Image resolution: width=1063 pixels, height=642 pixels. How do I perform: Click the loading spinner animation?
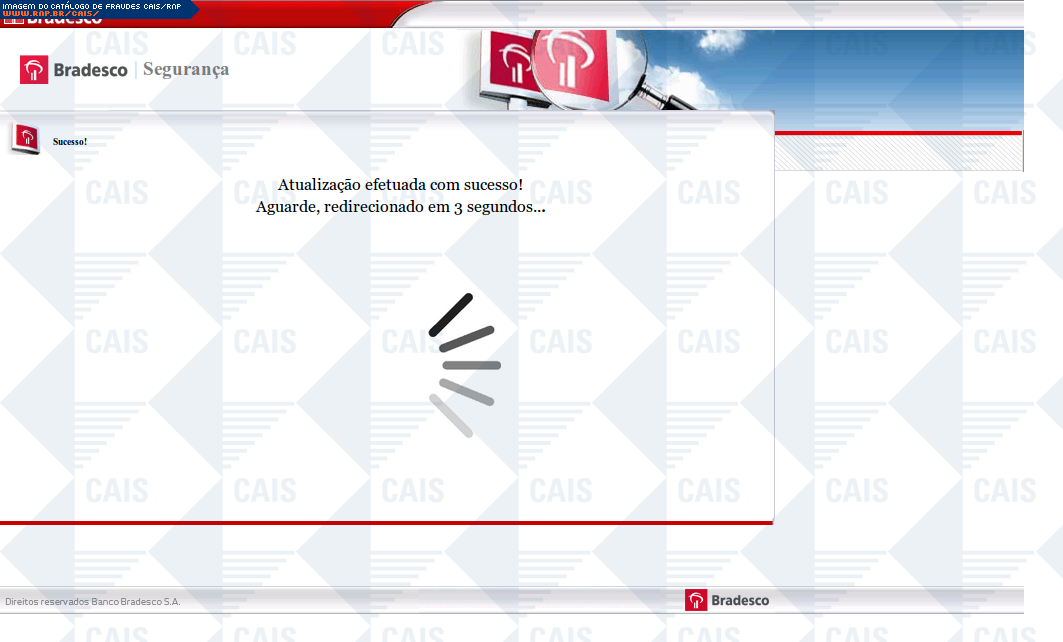[464, 365]
